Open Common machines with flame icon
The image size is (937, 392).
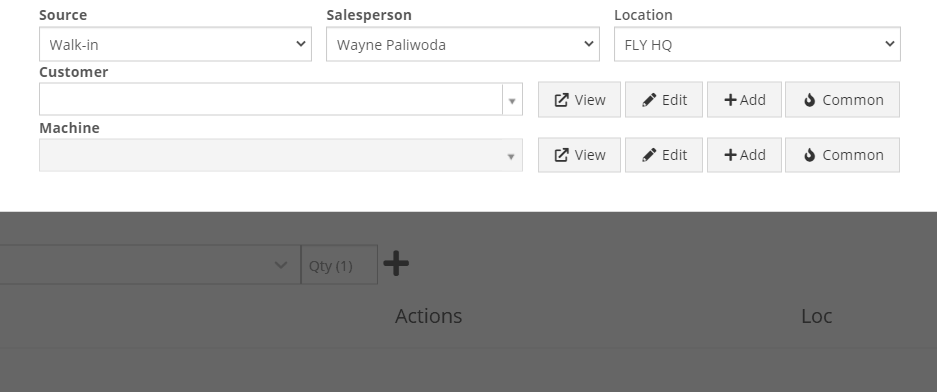842,155
